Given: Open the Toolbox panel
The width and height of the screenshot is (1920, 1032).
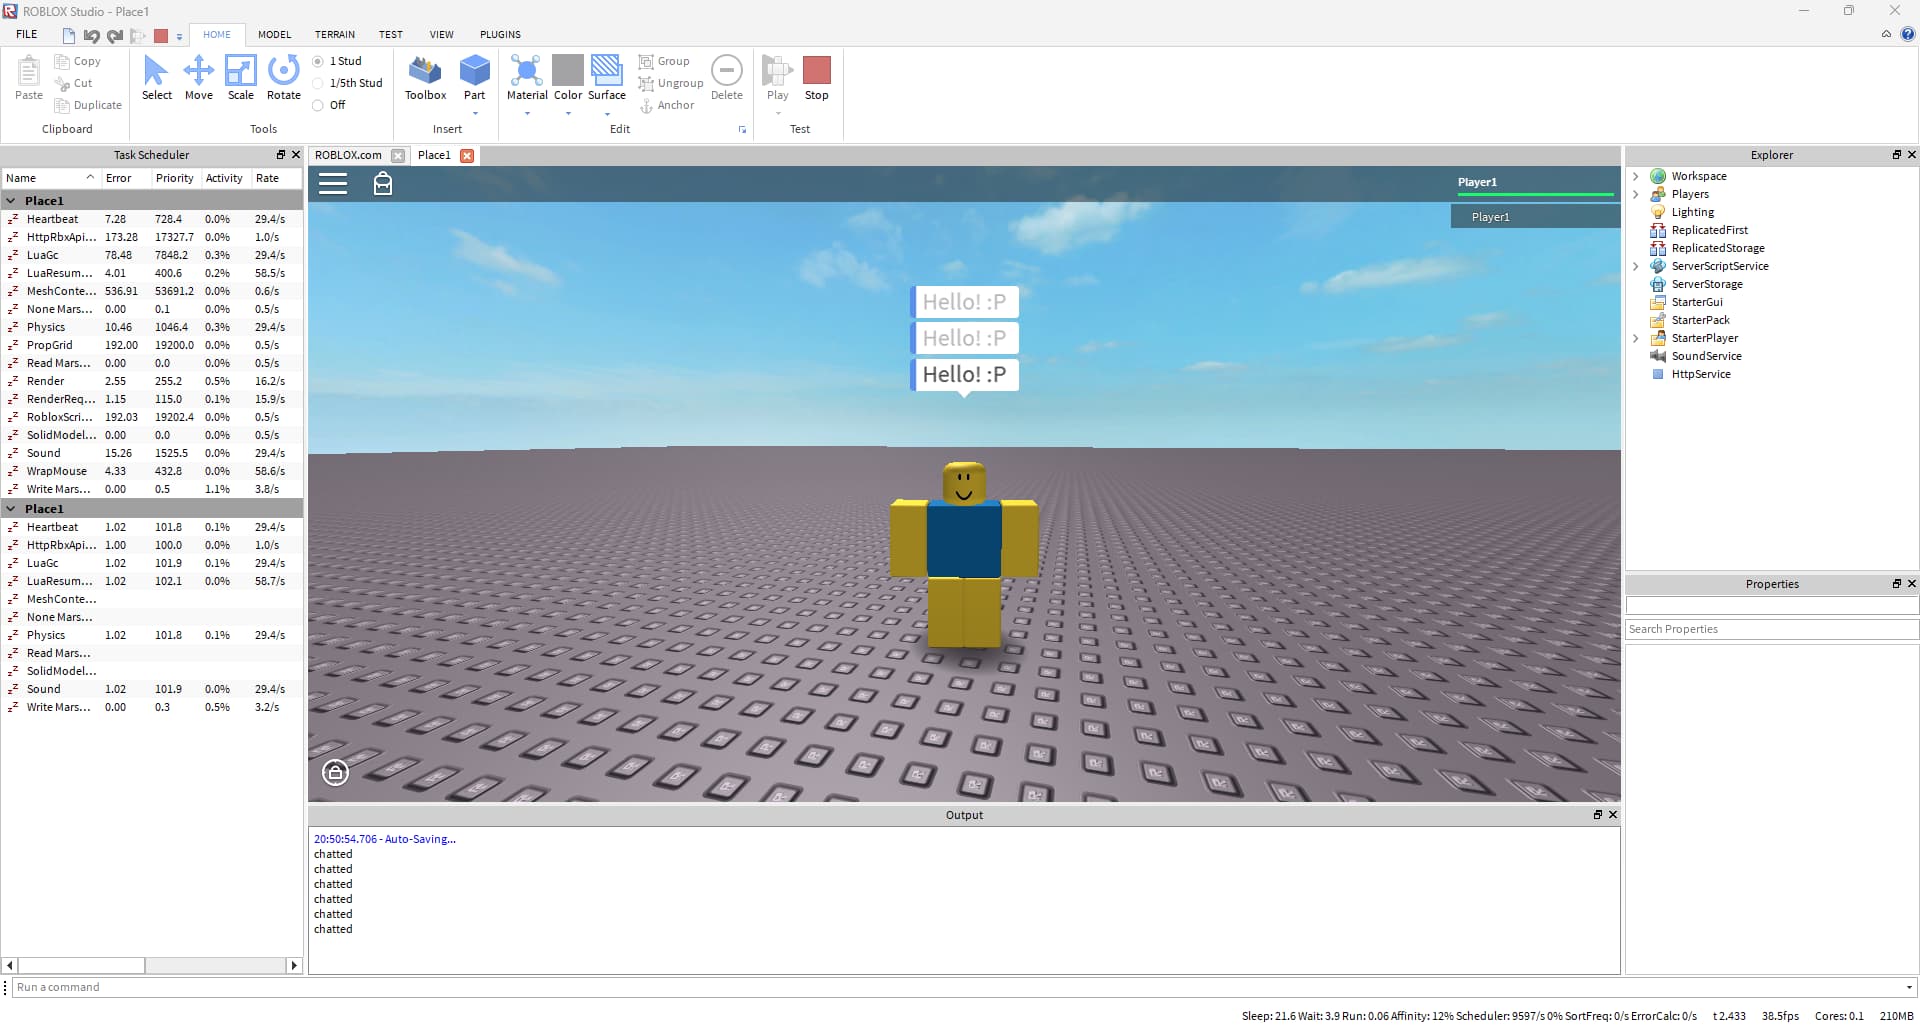Looking at the screenshot, I should tap(425, 78).
